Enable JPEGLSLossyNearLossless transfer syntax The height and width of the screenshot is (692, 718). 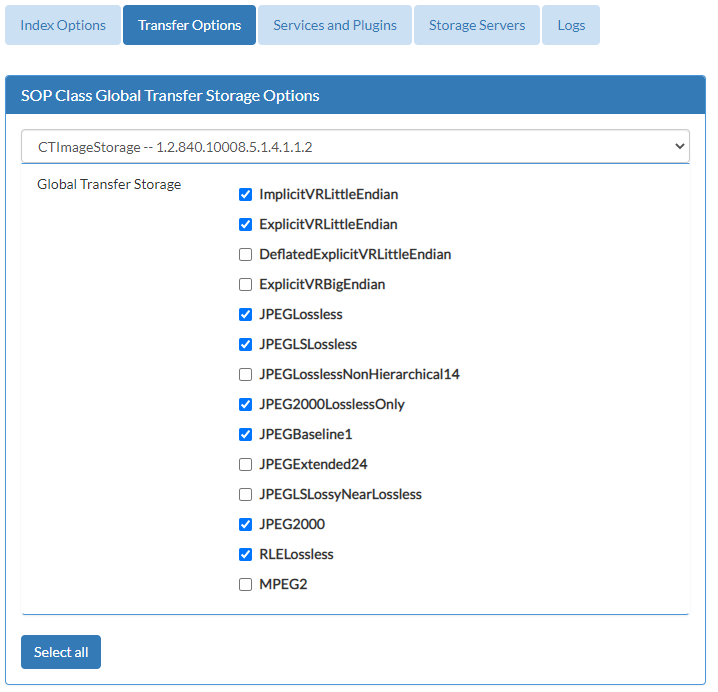coord(245,495)
